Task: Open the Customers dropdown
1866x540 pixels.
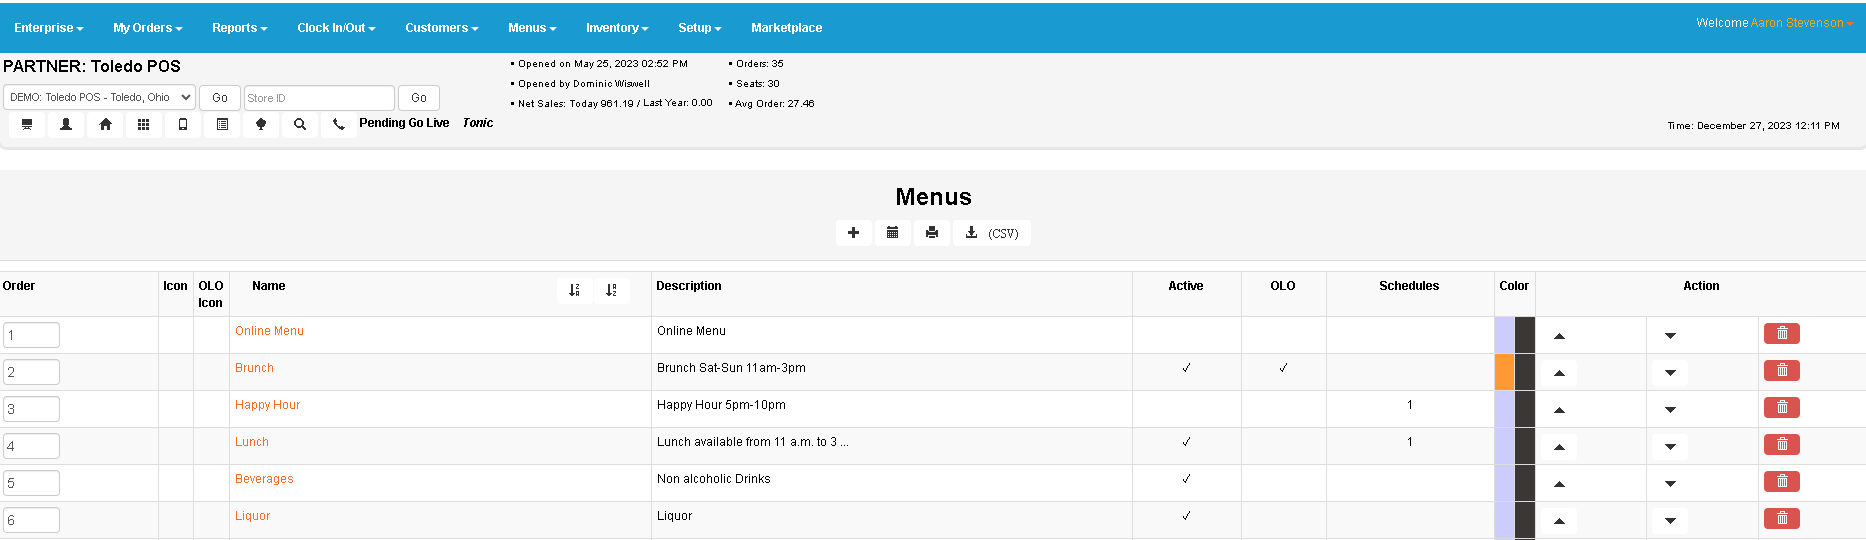Action: pos(441,28)
